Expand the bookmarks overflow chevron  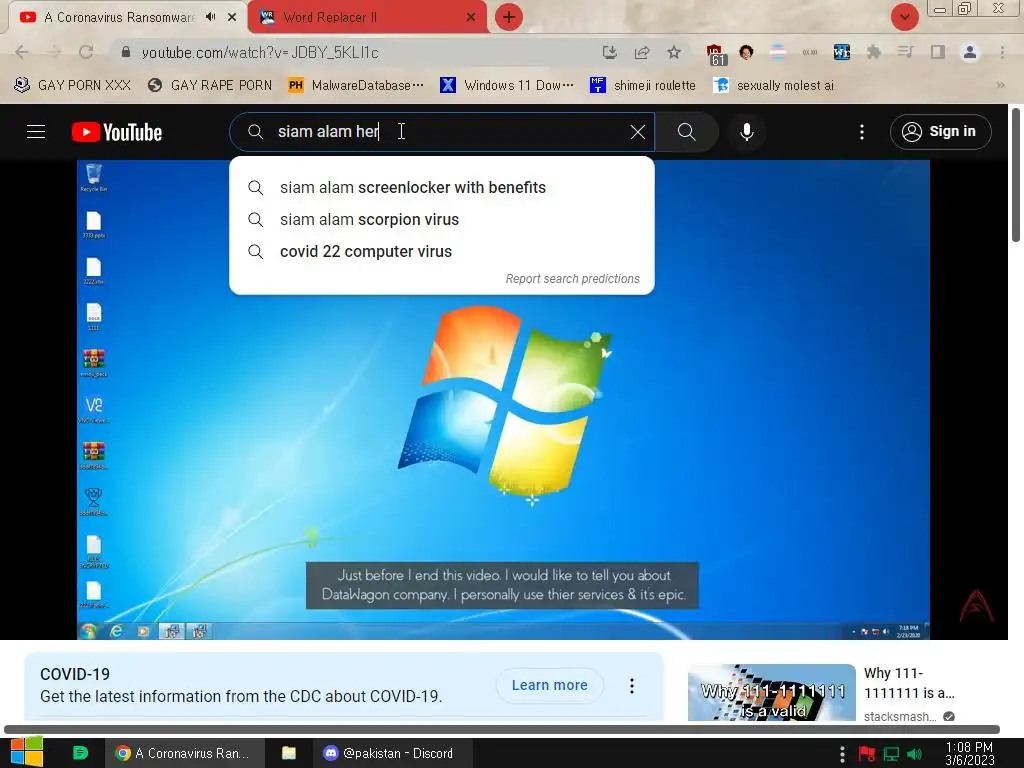pos(1000,85)
